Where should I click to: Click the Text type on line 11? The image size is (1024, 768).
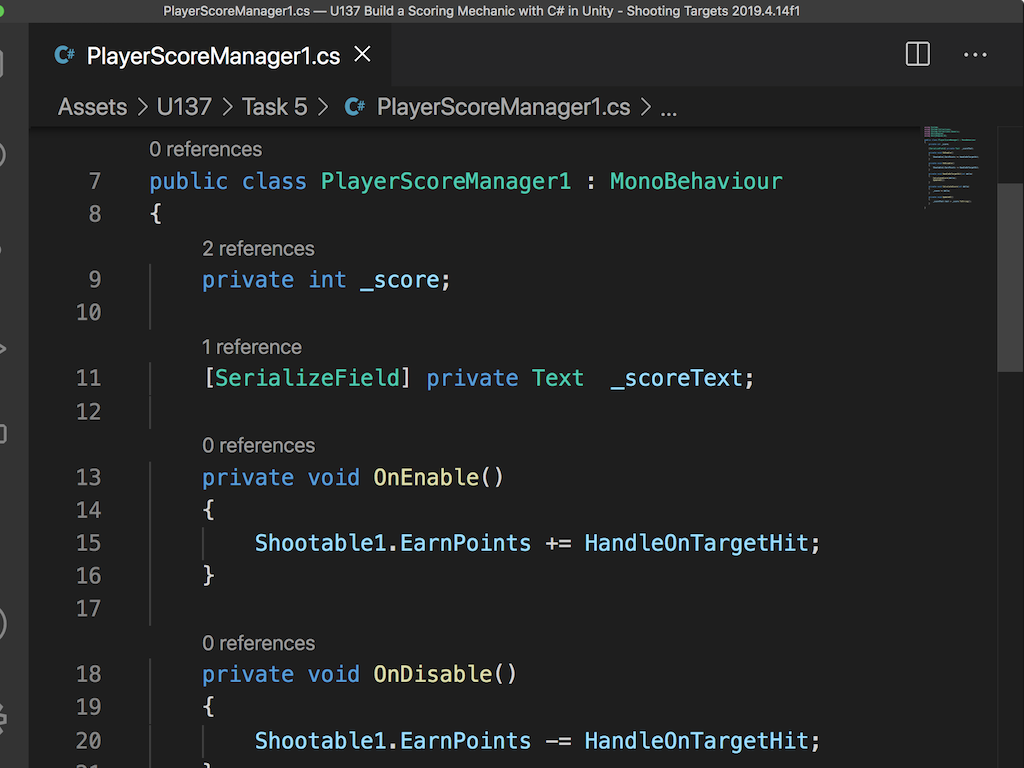coord(557,378)
